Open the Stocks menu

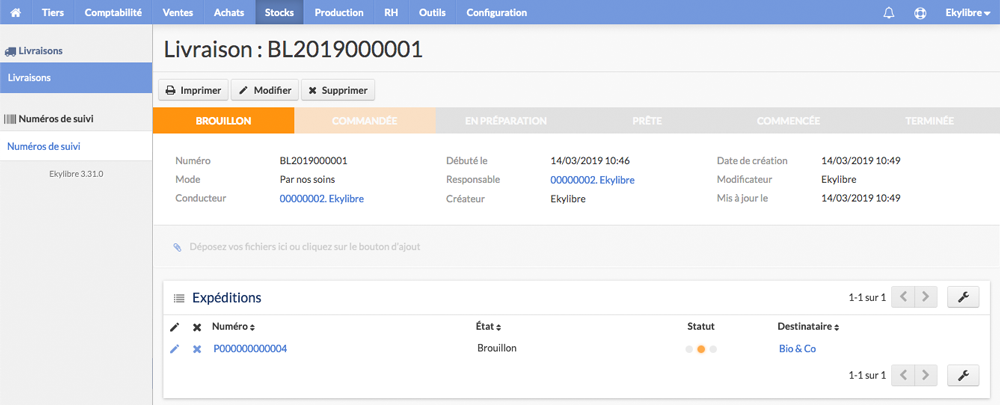coord(280,12)
